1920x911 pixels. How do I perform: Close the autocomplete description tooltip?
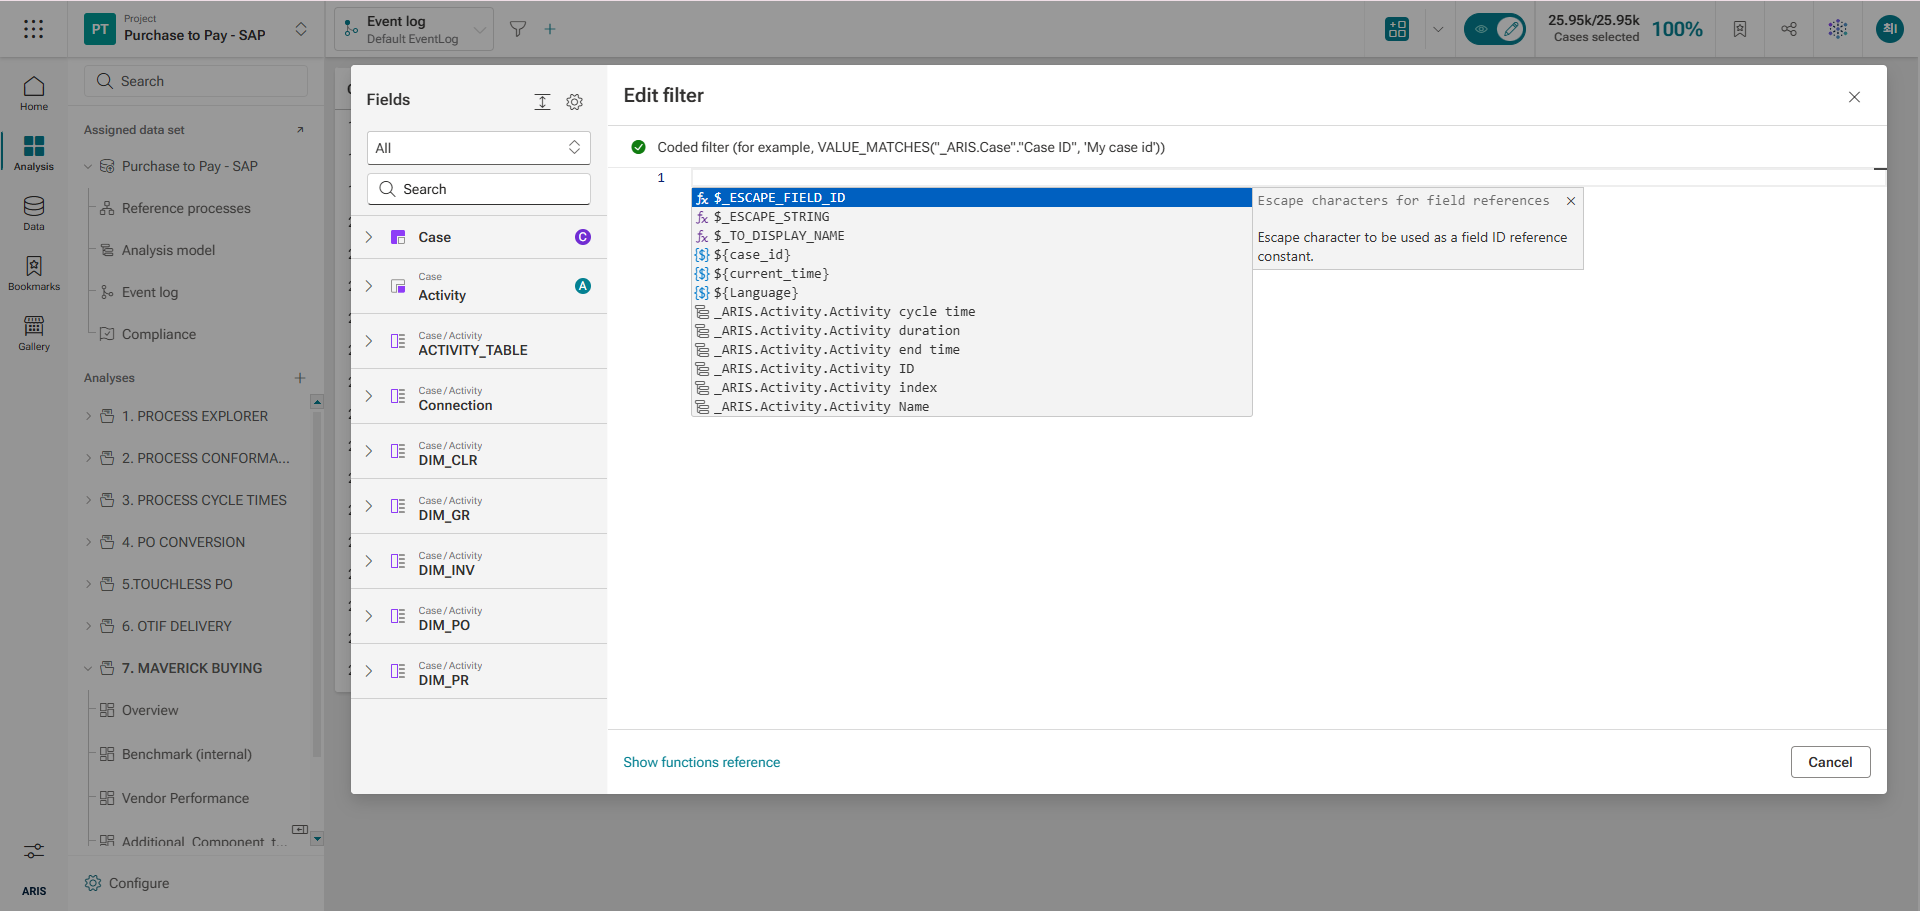(x=1571, y=201)
